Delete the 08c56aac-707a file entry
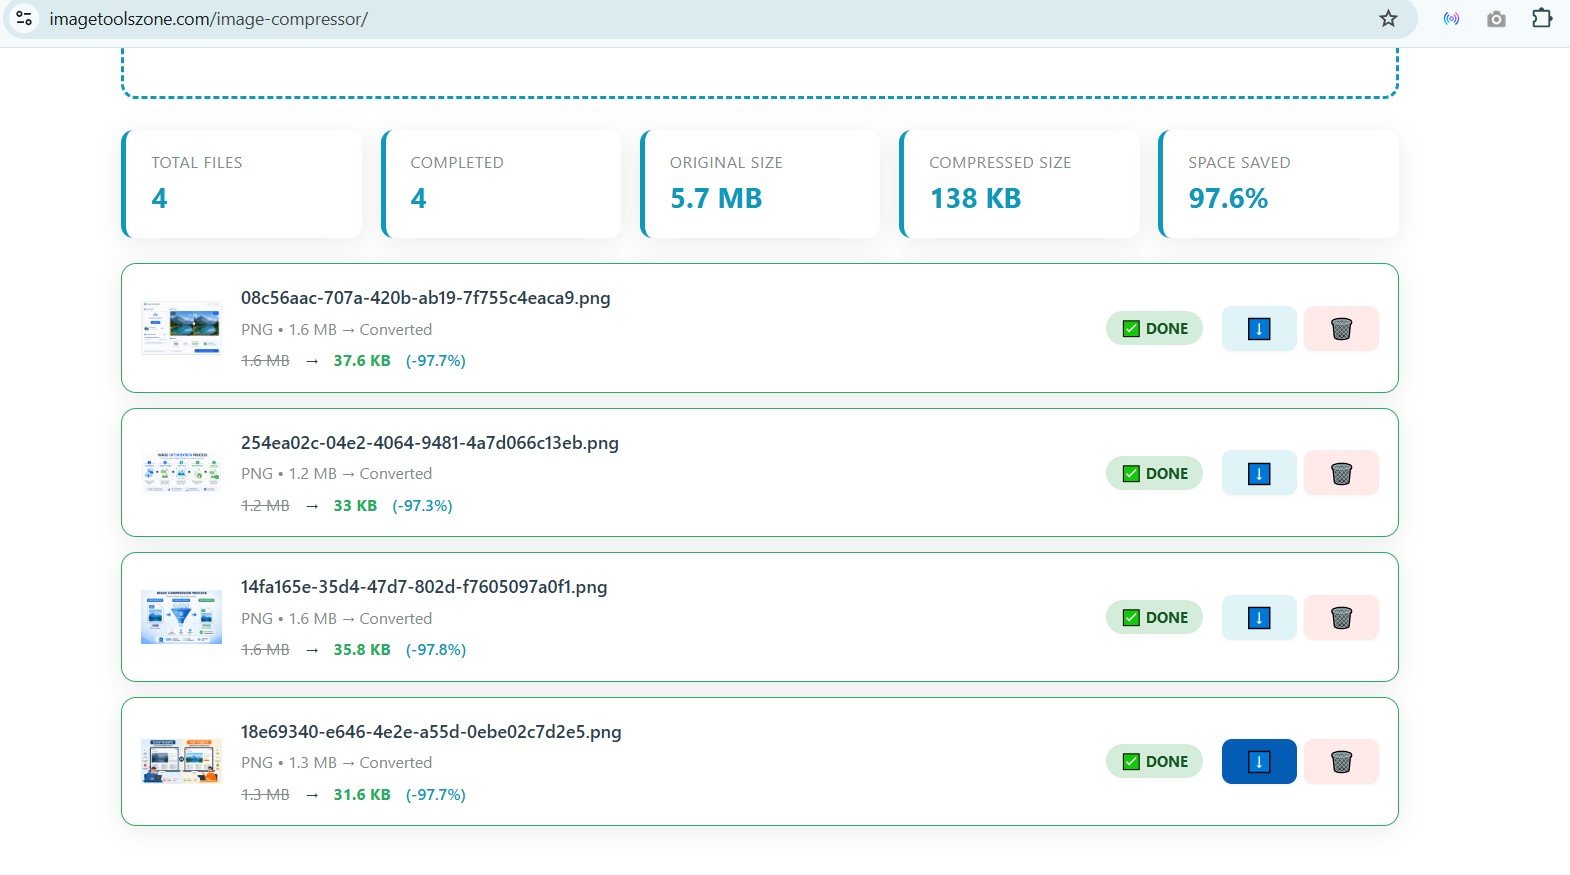Screen dimensions: 1570x875 (1341, 329)
